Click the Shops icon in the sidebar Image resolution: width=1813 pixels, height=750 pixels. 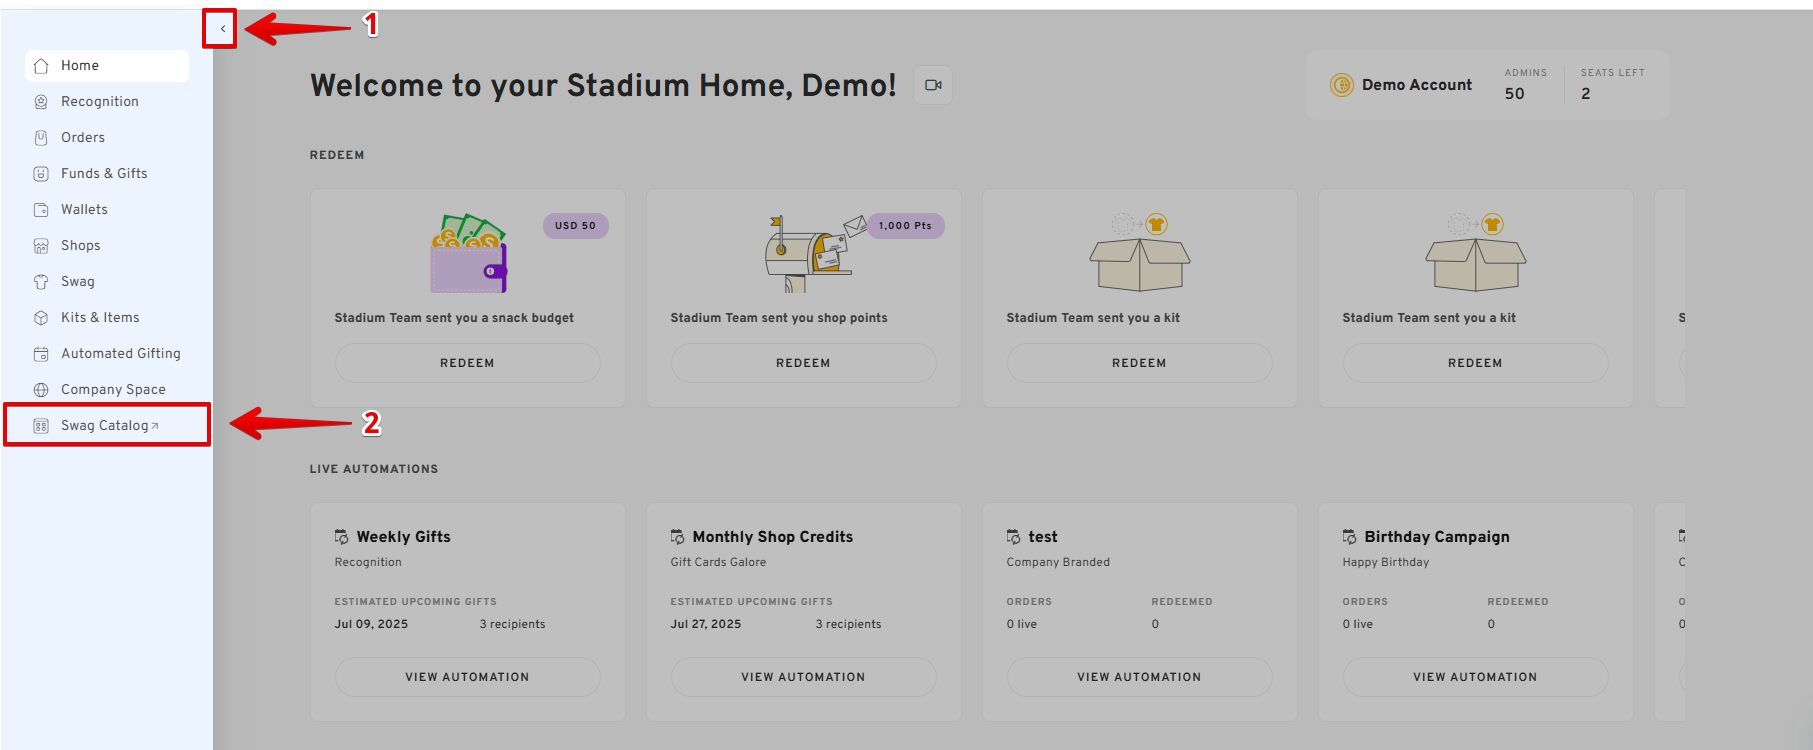(41, 246)
